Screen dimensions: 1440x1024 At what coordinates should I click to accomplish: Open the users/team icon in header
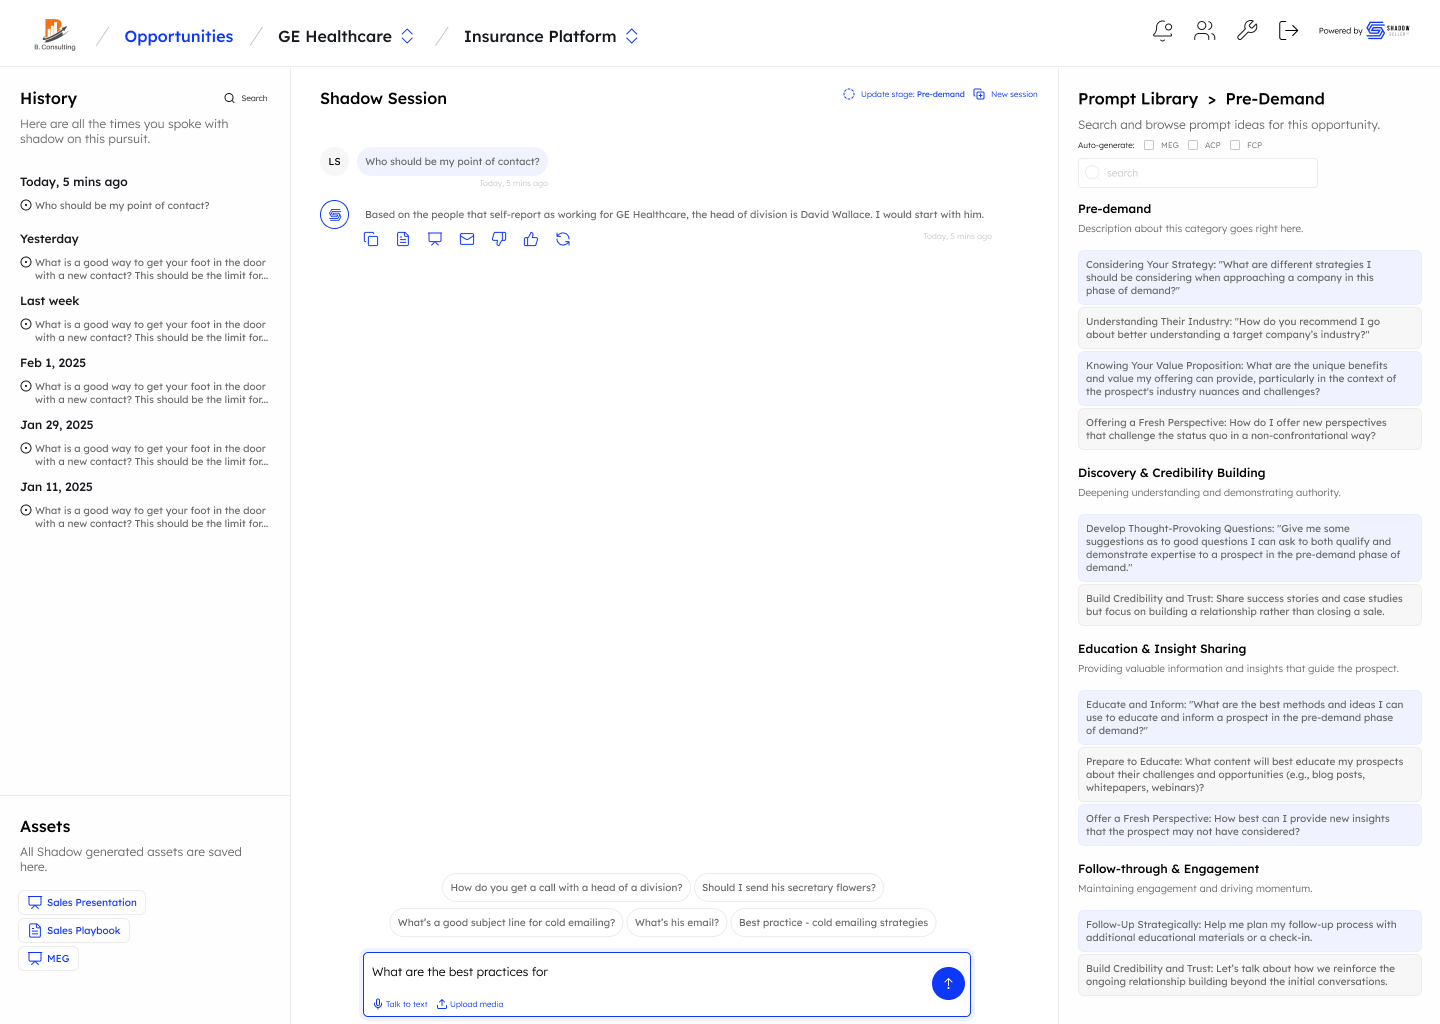[x=1205, y=31]
